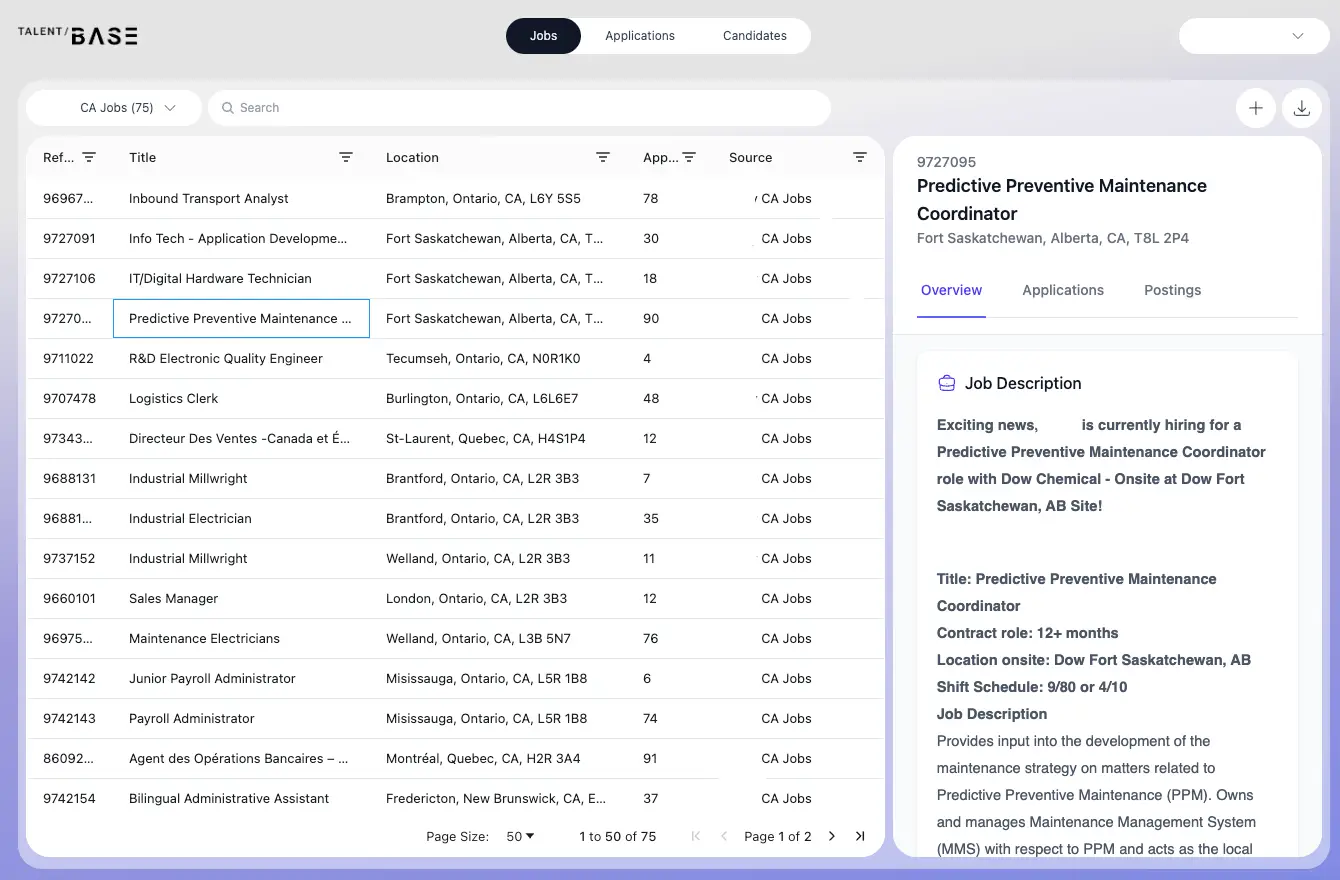
Task: Click reference number 9727091
Action: click(x=69, y=238)
